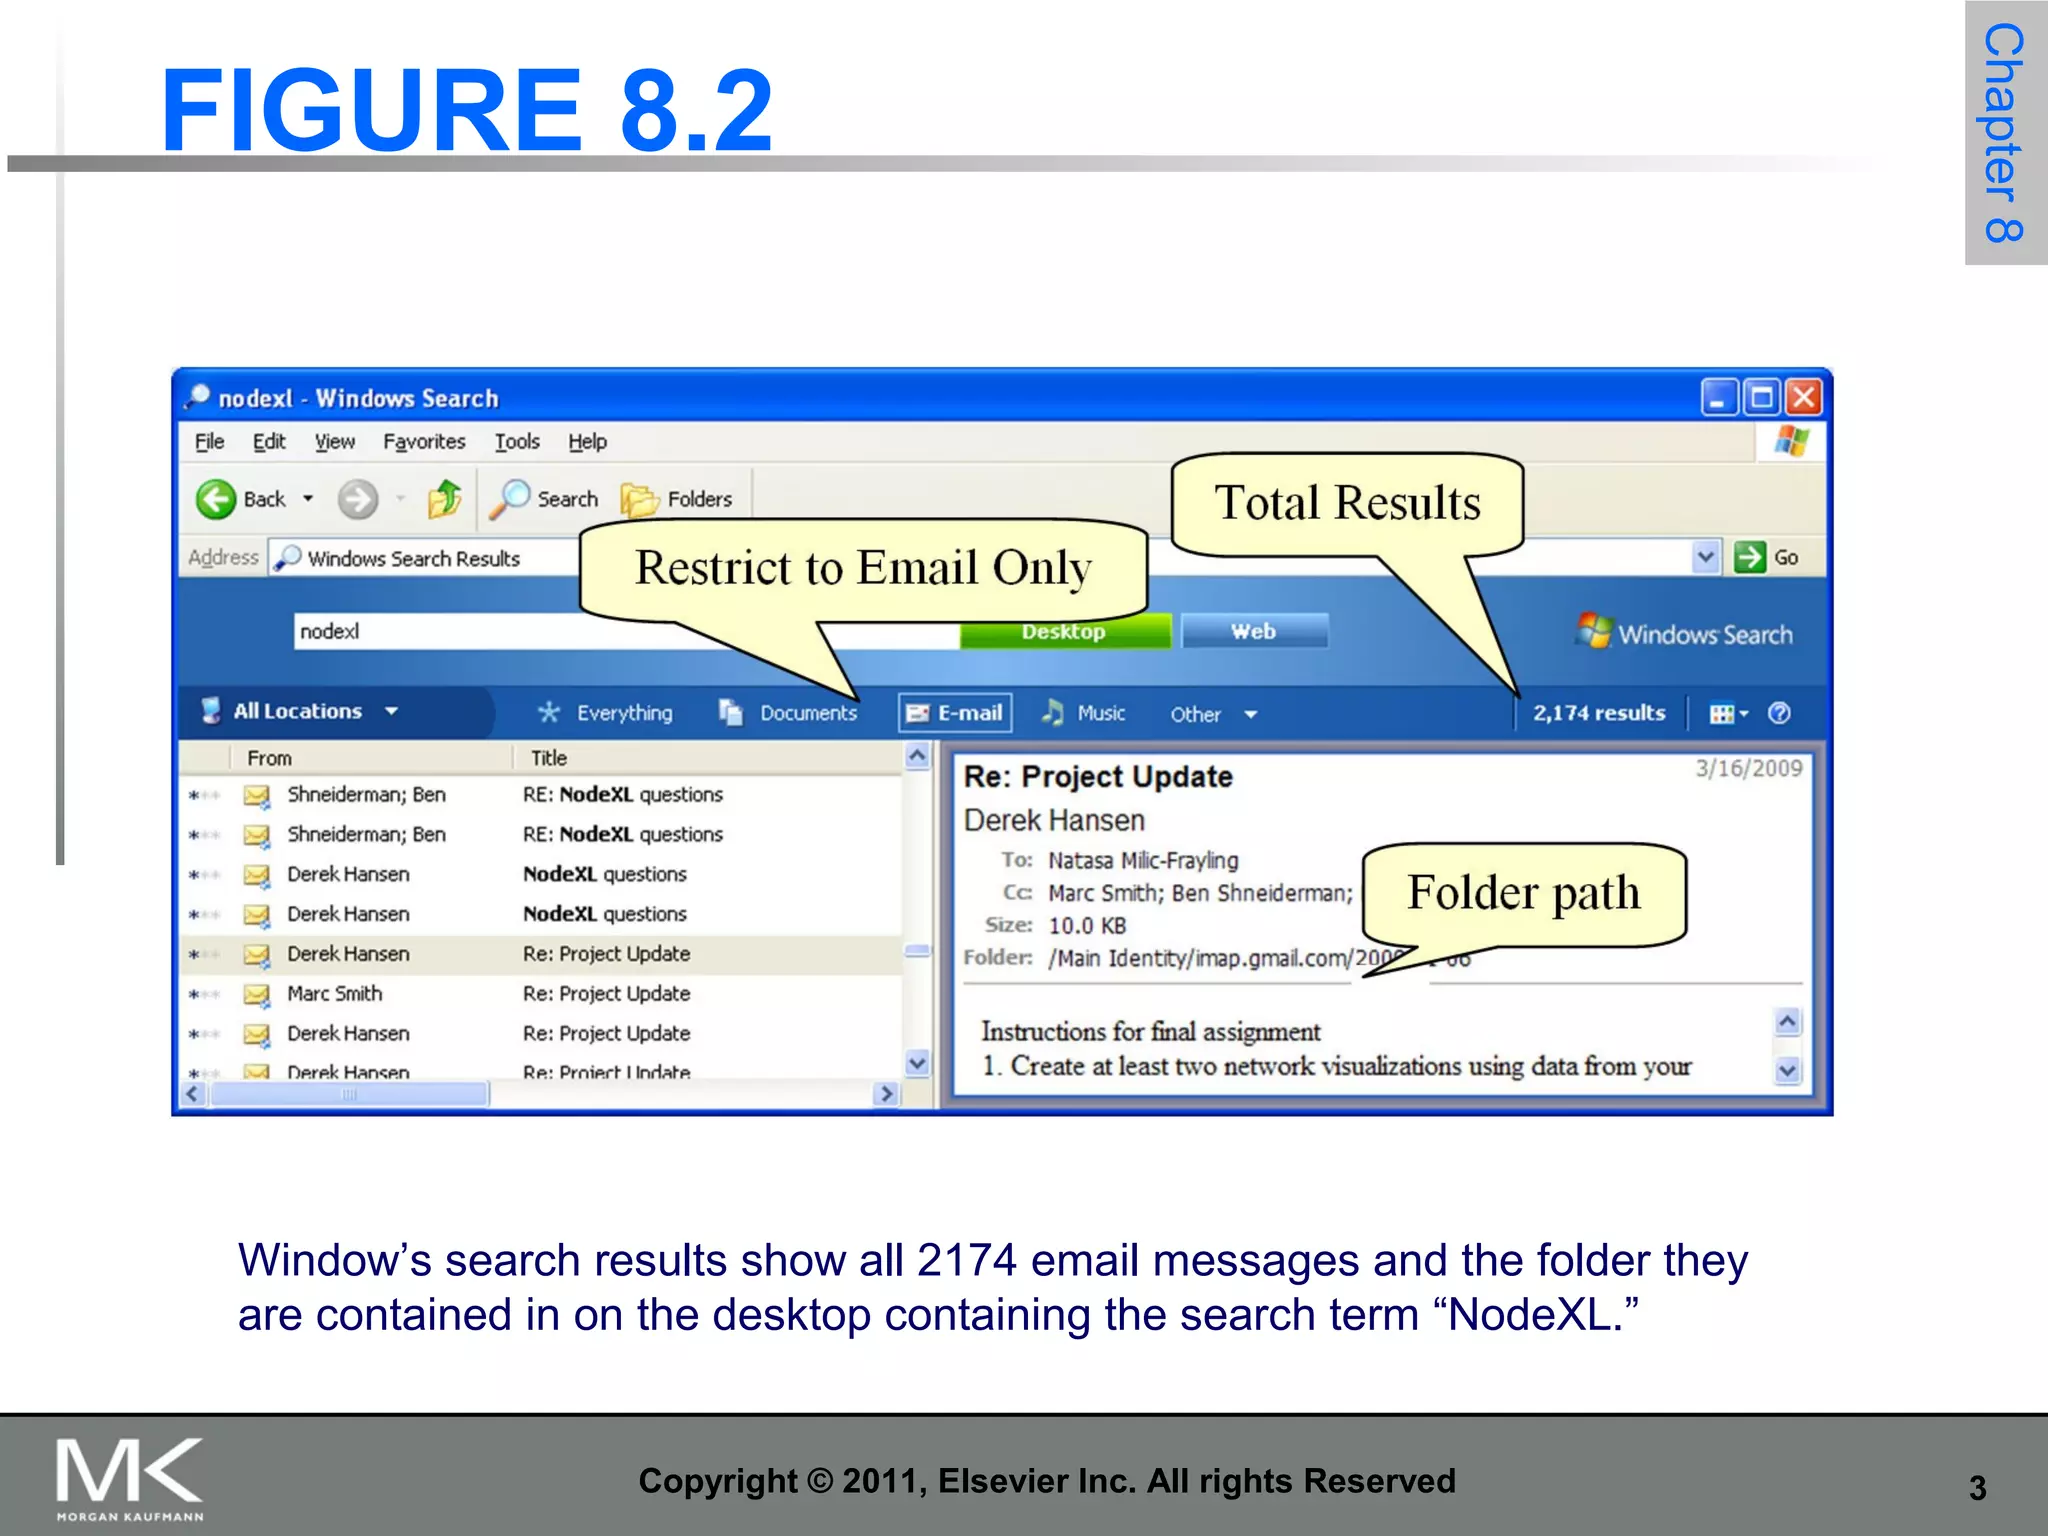Click the Title column header
Viewport: 2048px width, 1536px height.
point(708,758)
